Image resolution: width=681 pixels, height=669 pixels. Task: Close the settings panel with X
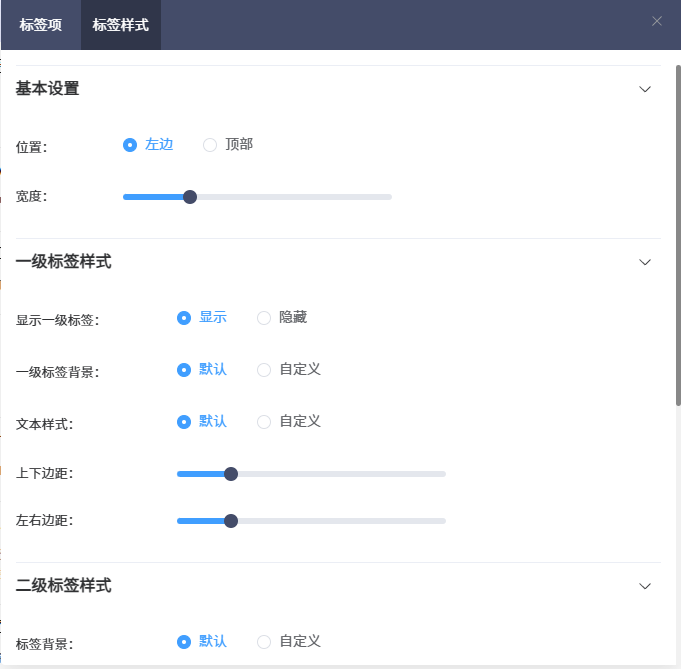pyautogui.click(x=657, y=21)
